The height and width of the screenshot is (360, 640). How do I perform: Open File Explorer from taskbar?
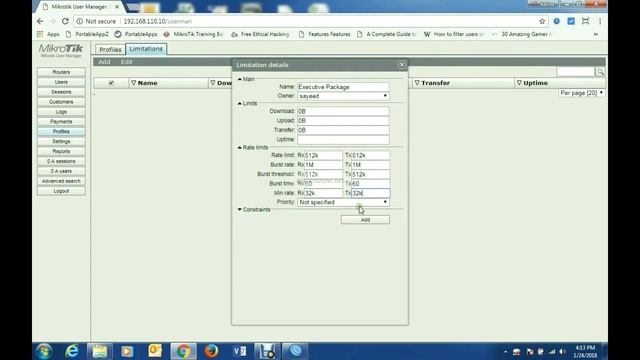(100, 351)
